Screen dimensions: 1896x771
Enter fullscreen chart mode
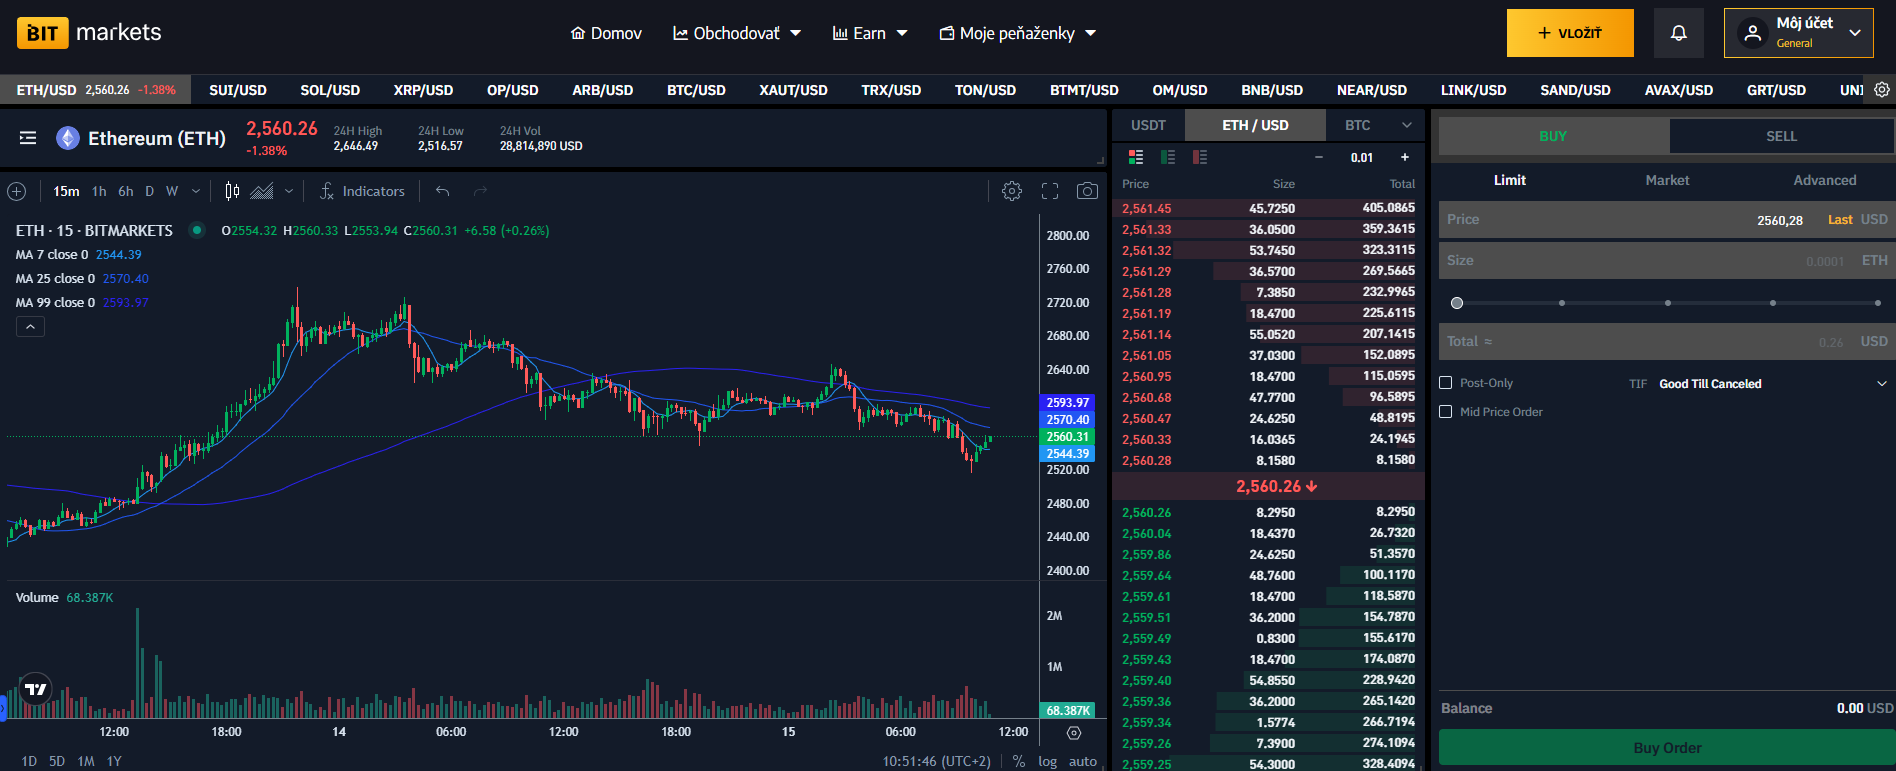tap(1050, 191)
